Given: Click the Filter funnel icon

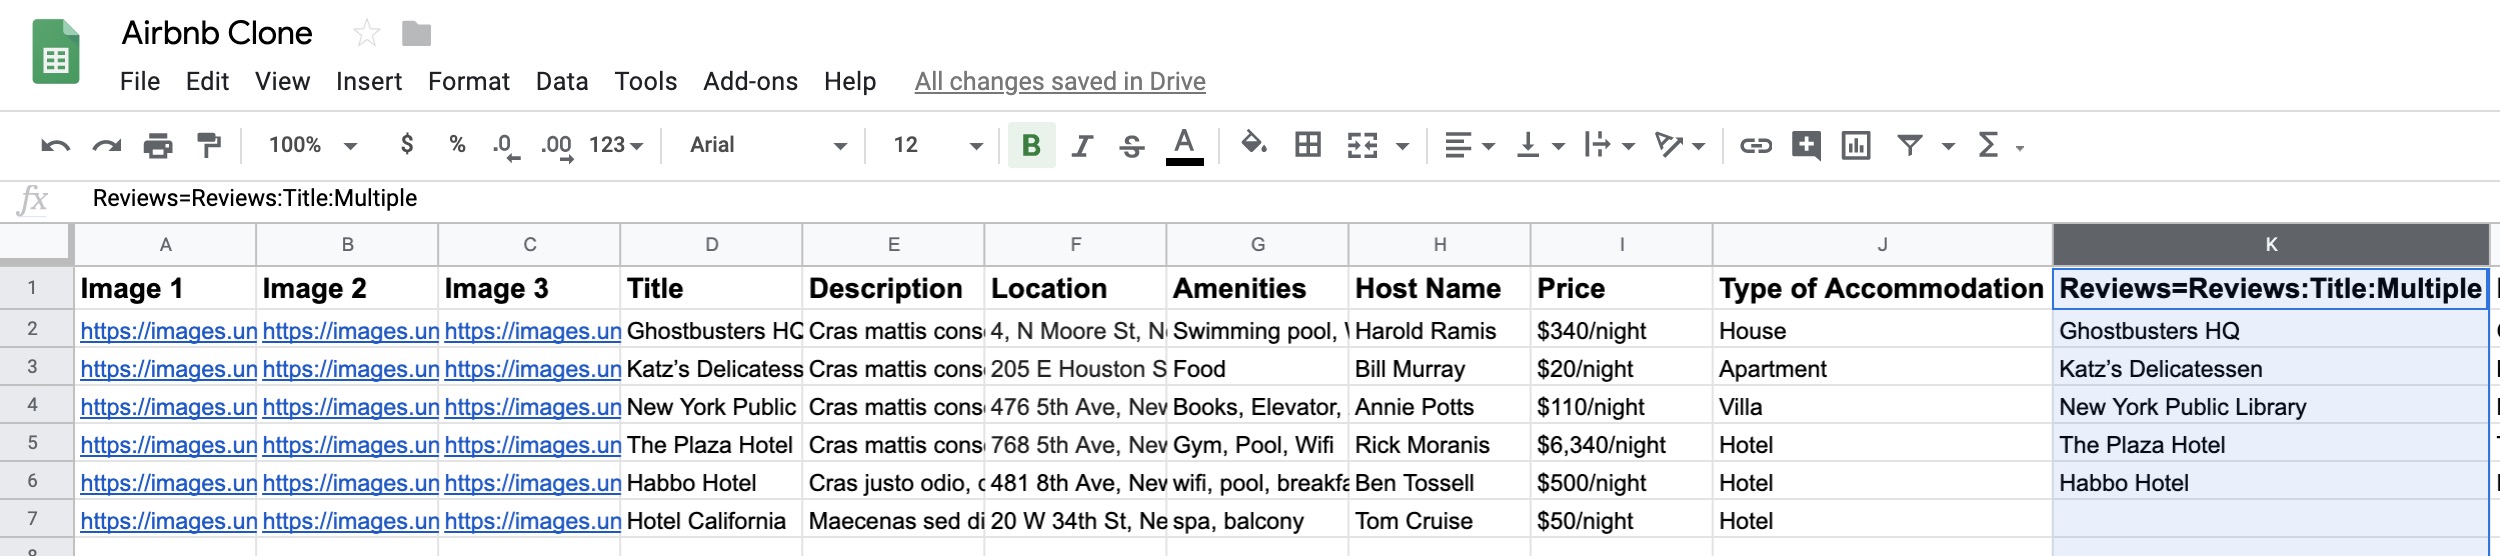Looking at the screenshot, I should pos(1910,146).
